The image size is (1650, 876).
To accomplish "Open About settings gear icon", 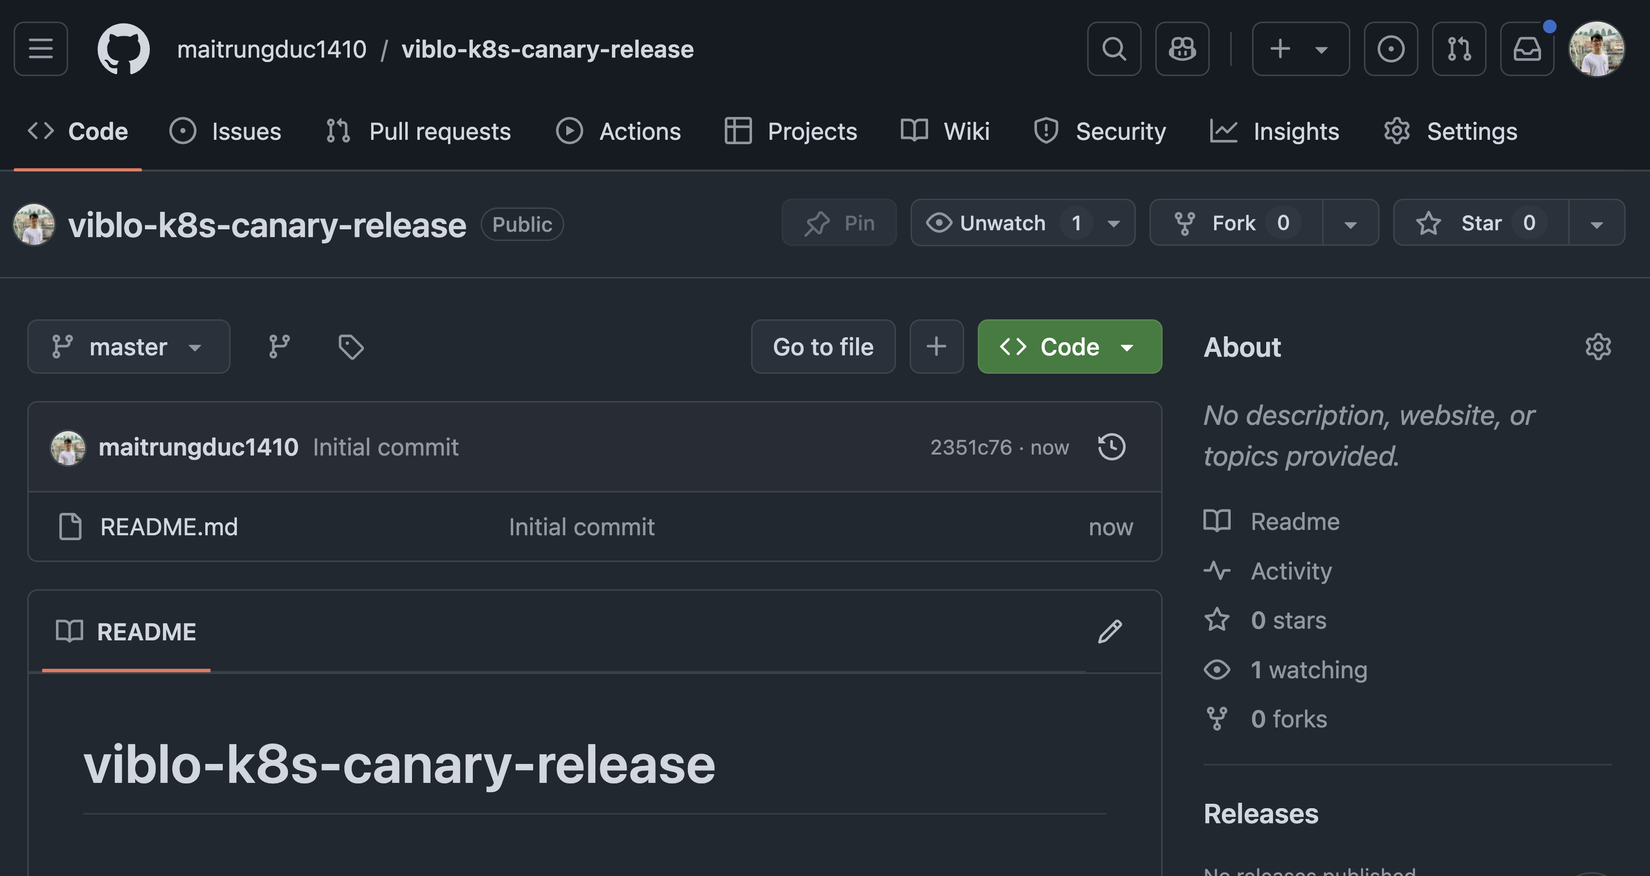I will pyautogui.click(x=1598, y=347).
